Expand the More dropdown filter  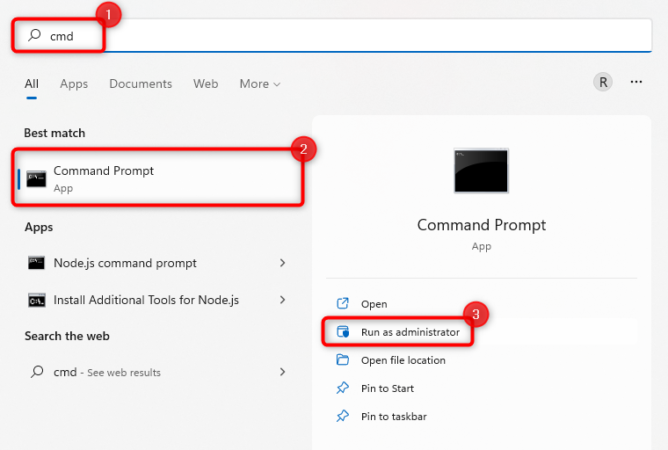click(x=260, y=84)
